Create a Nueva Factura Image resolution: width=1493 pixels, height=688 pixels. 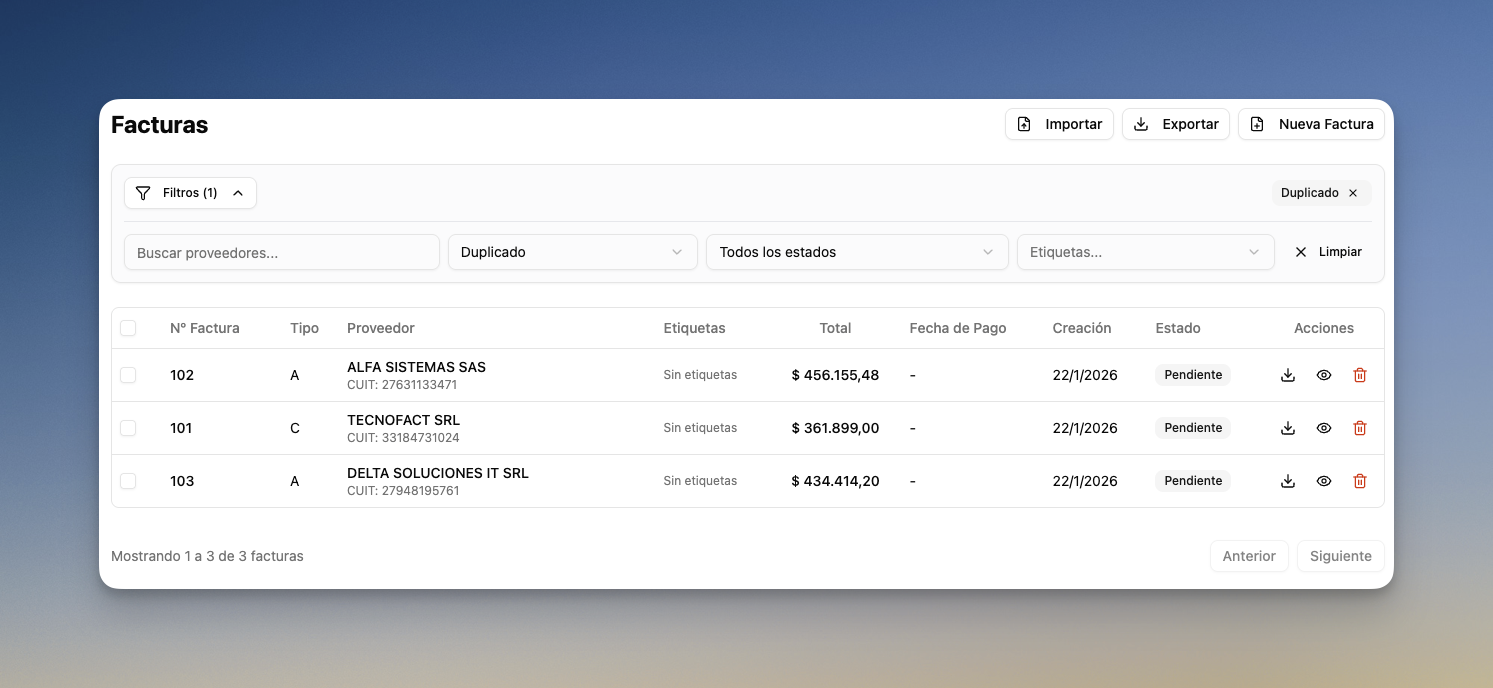[x=1311, y=124]
